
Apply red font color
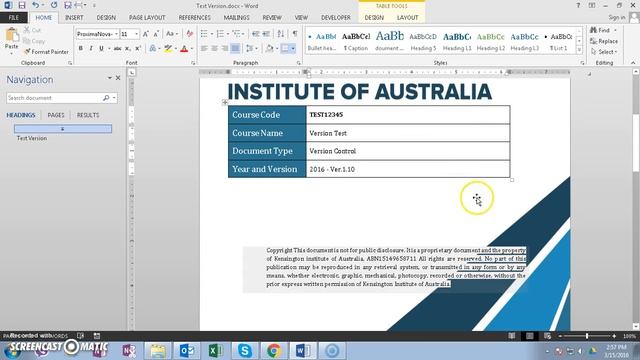pyautogui.click(x=184, y=49)
